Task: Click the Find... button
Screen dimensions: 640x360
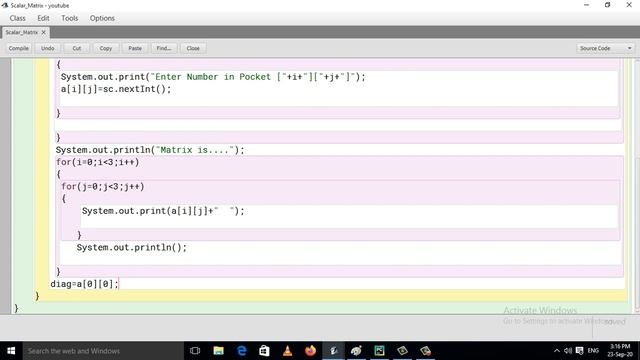Action: click(x=164, y=48)
